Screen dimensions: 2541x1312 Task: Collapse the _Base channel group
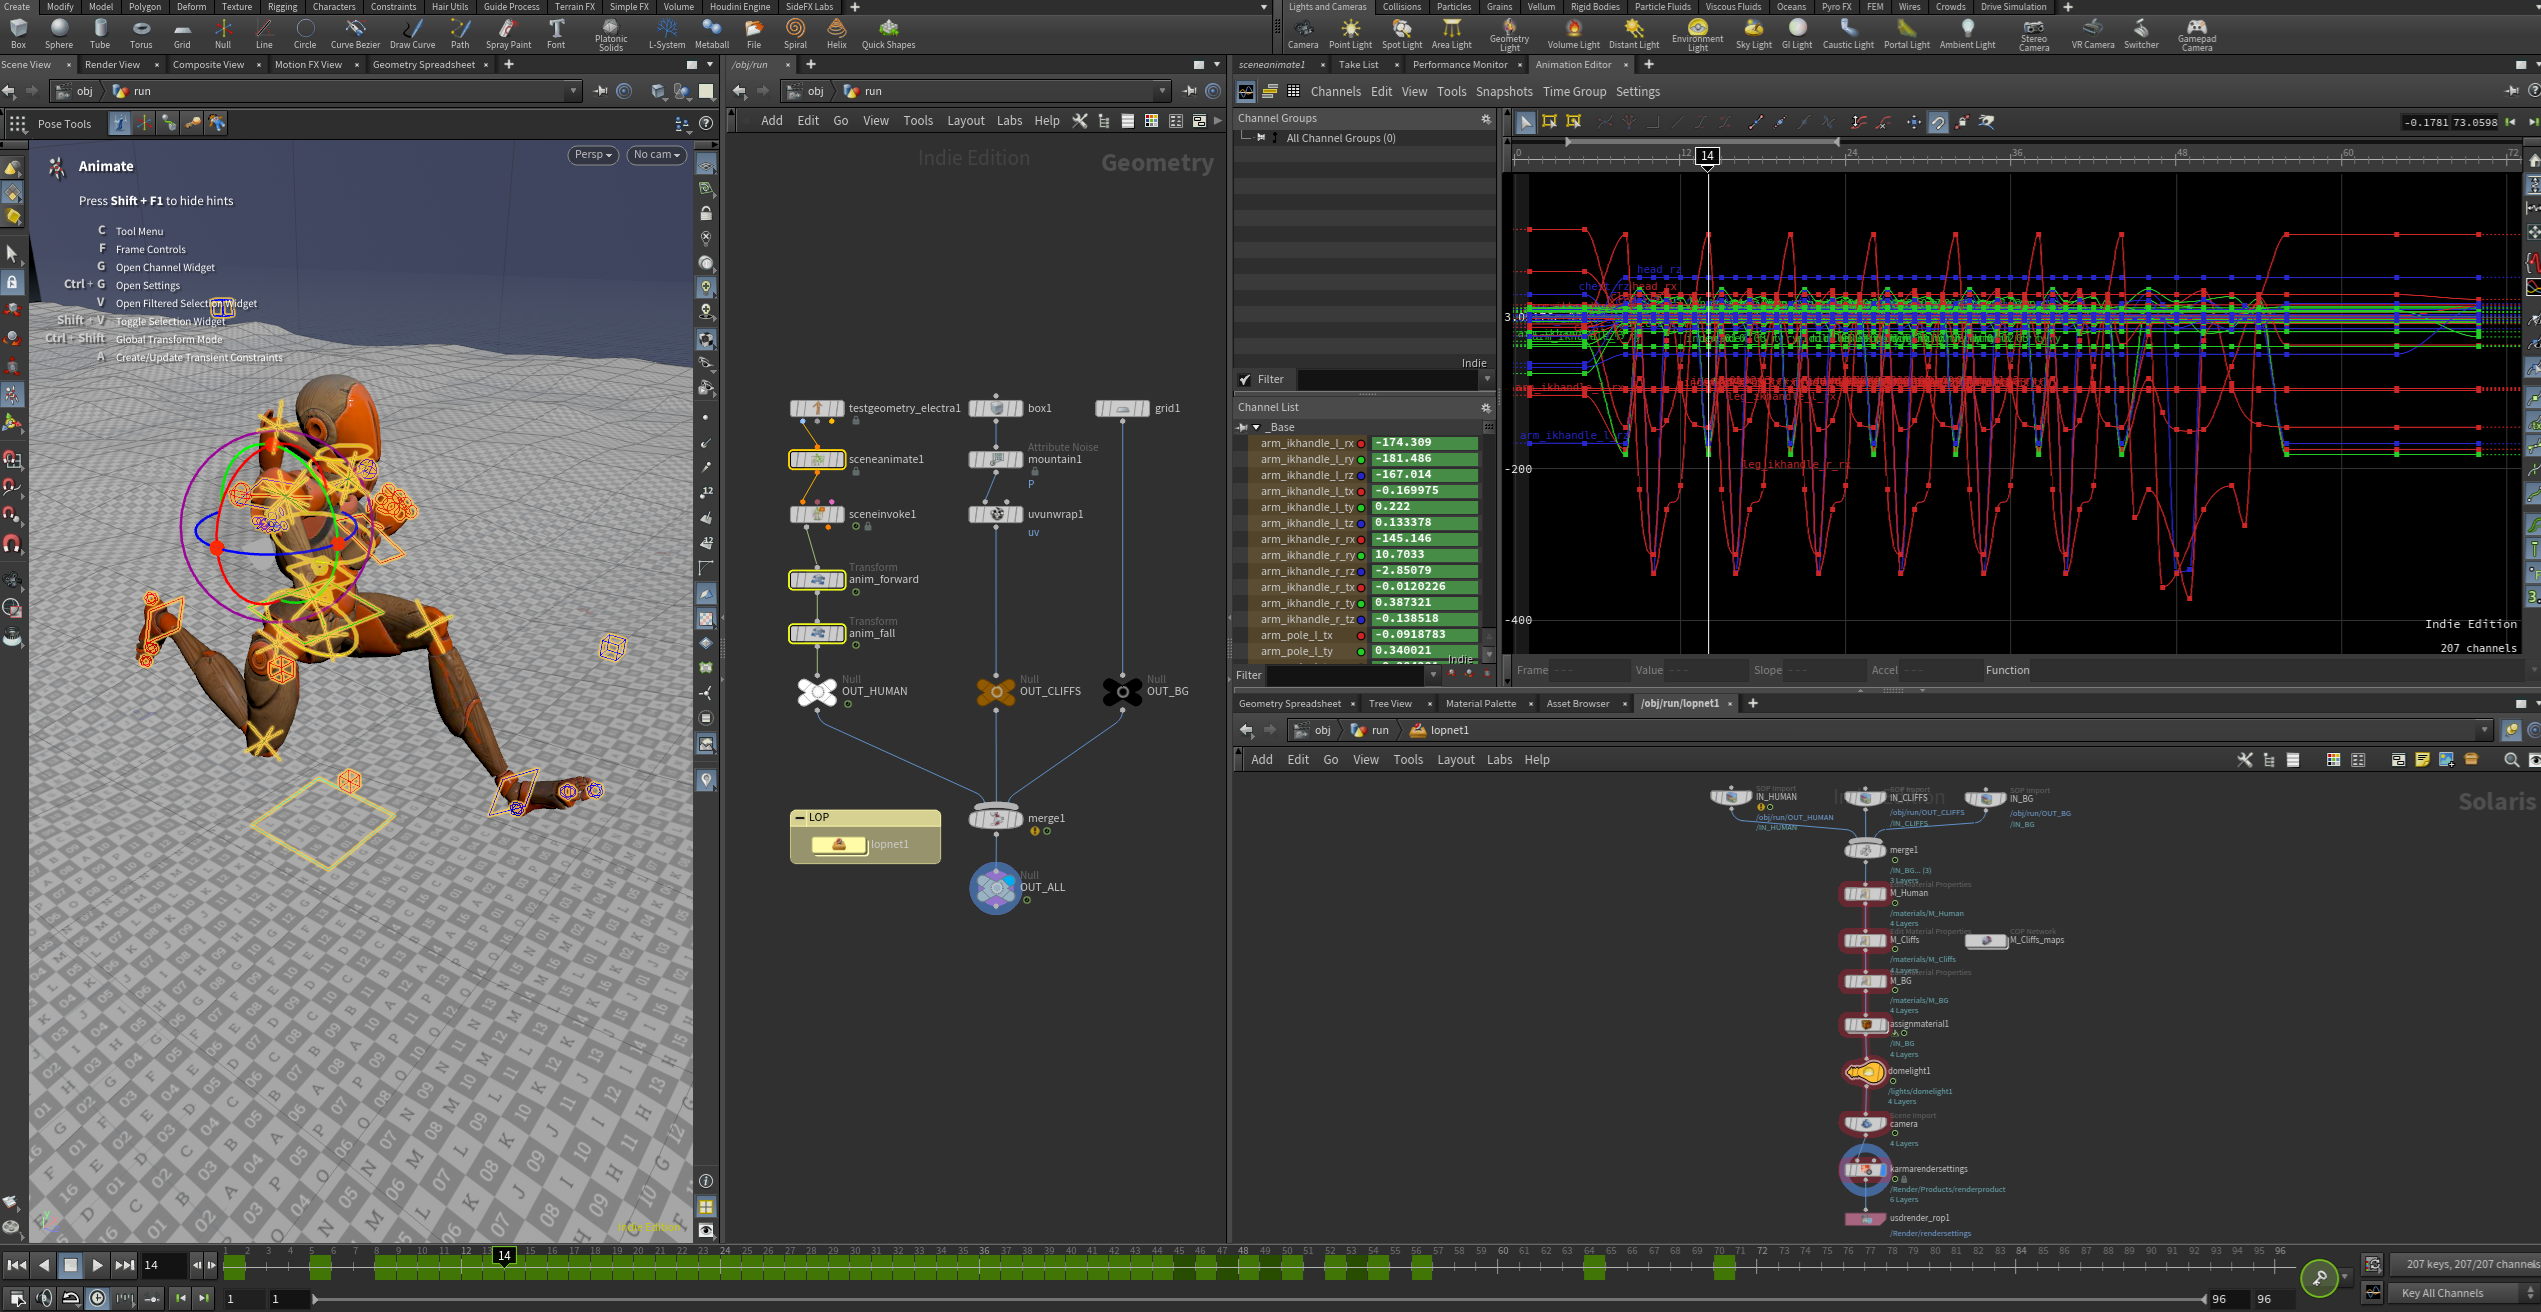coord(1256,427)
